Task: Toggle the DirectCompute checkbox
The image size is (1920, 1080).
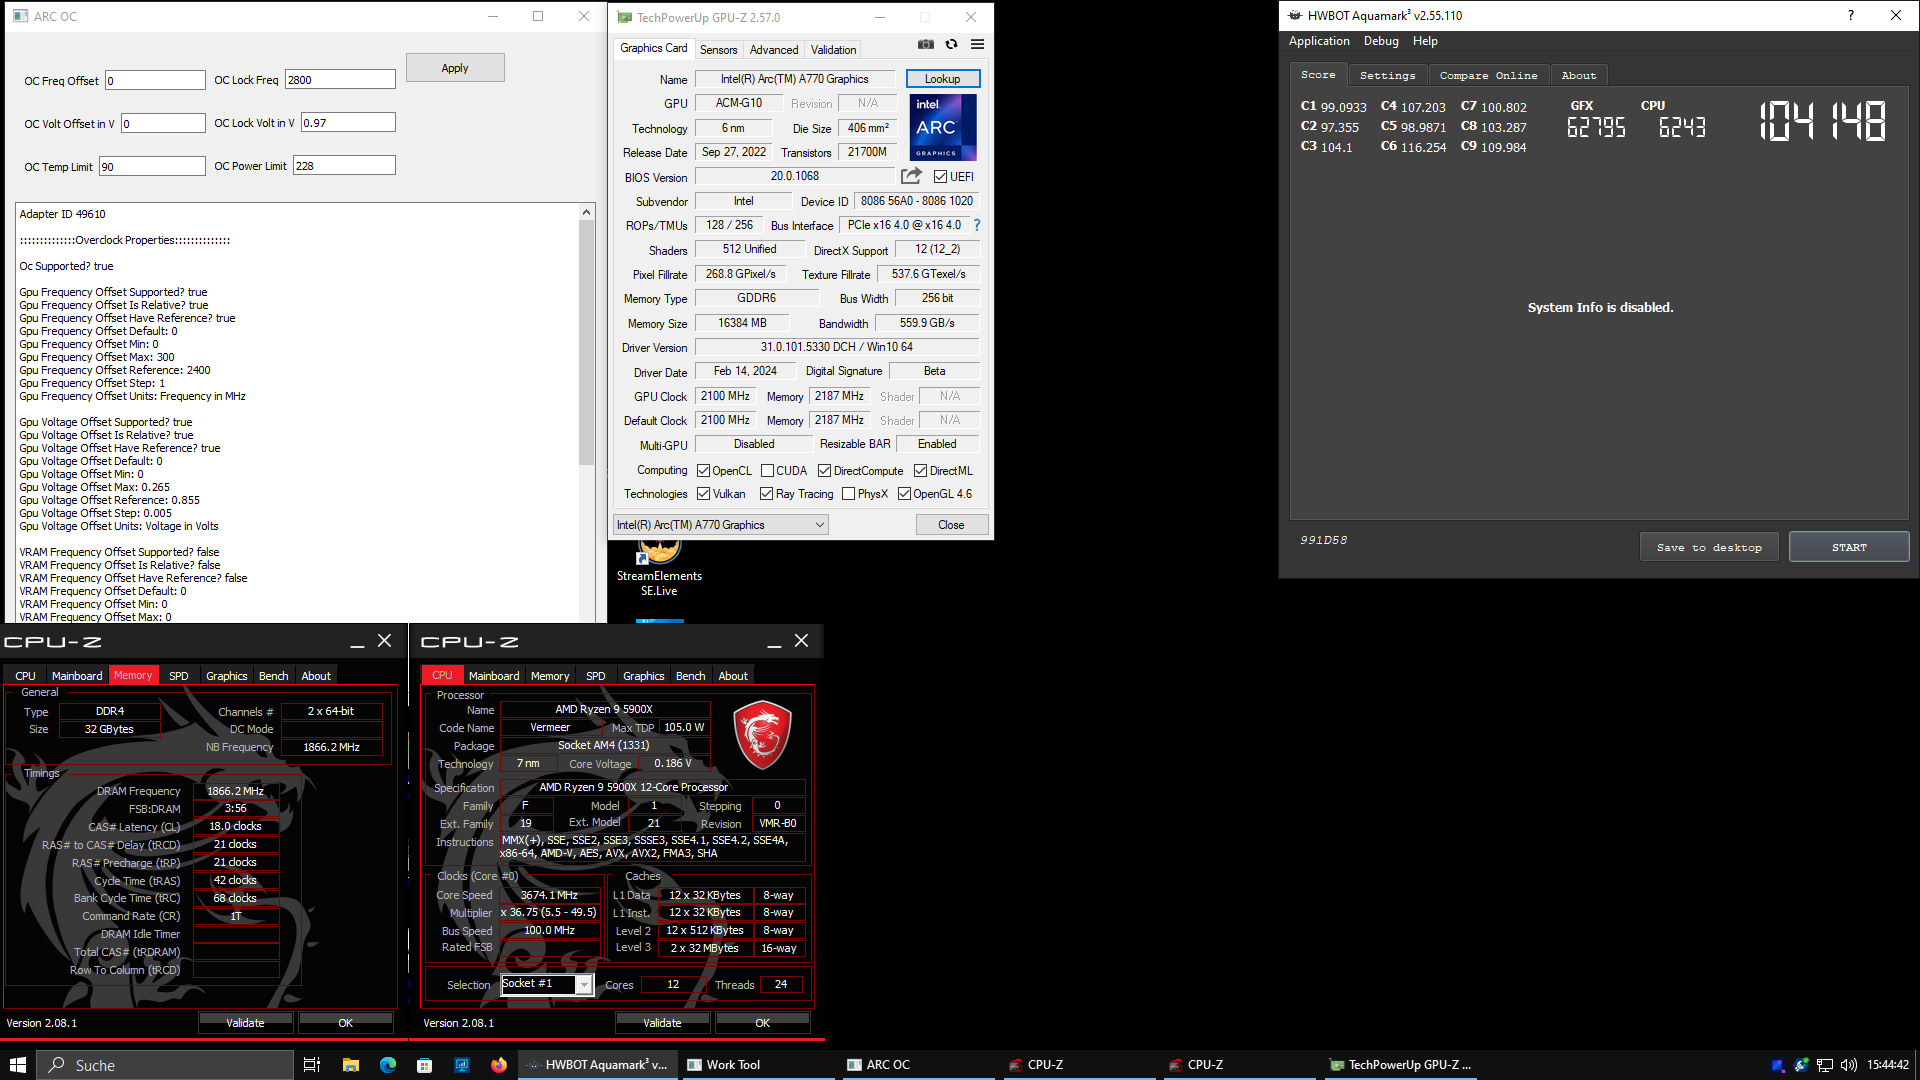Action: tap(825, 471)
